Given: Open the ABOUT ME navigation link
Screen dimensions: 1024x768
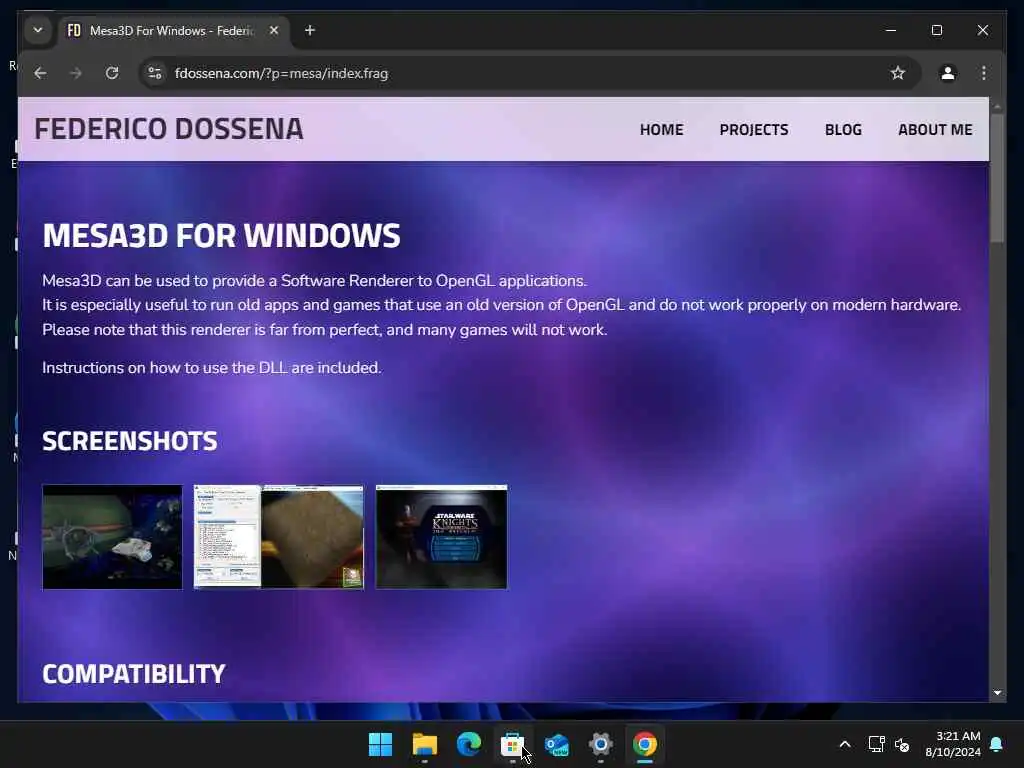Looking at the screenshot, I should click(x=935, y=129).
